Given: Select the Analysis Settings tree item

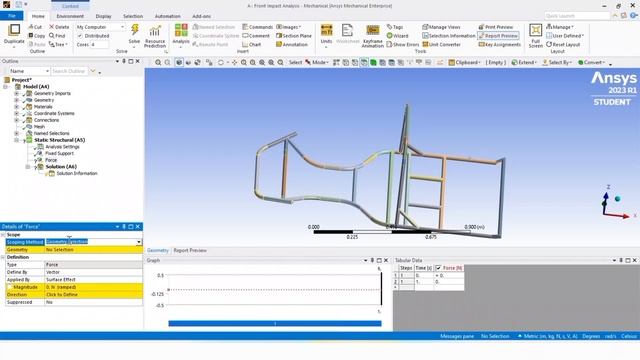Looking at the screenshot, I should 62,147.
